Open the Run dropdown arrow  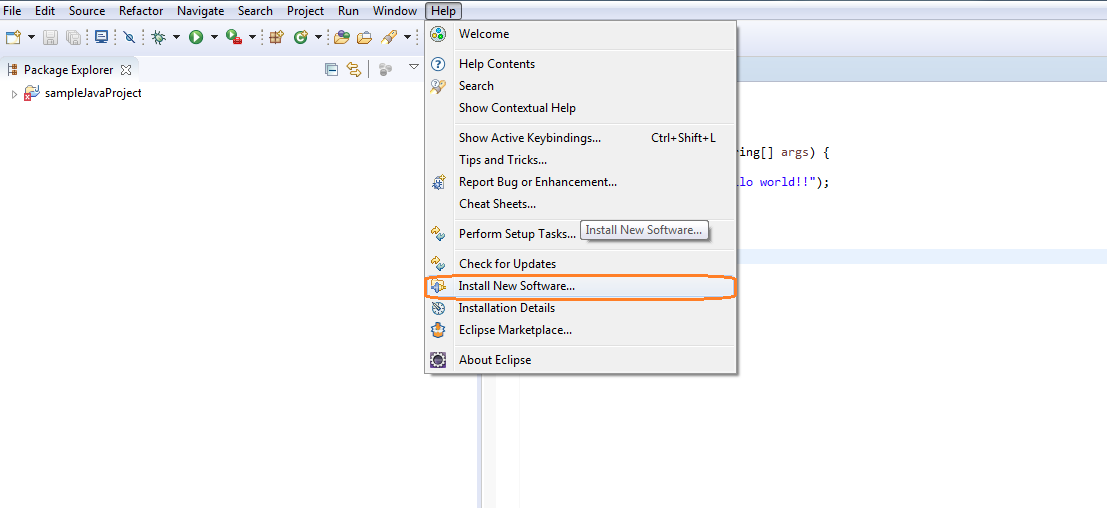214,37
